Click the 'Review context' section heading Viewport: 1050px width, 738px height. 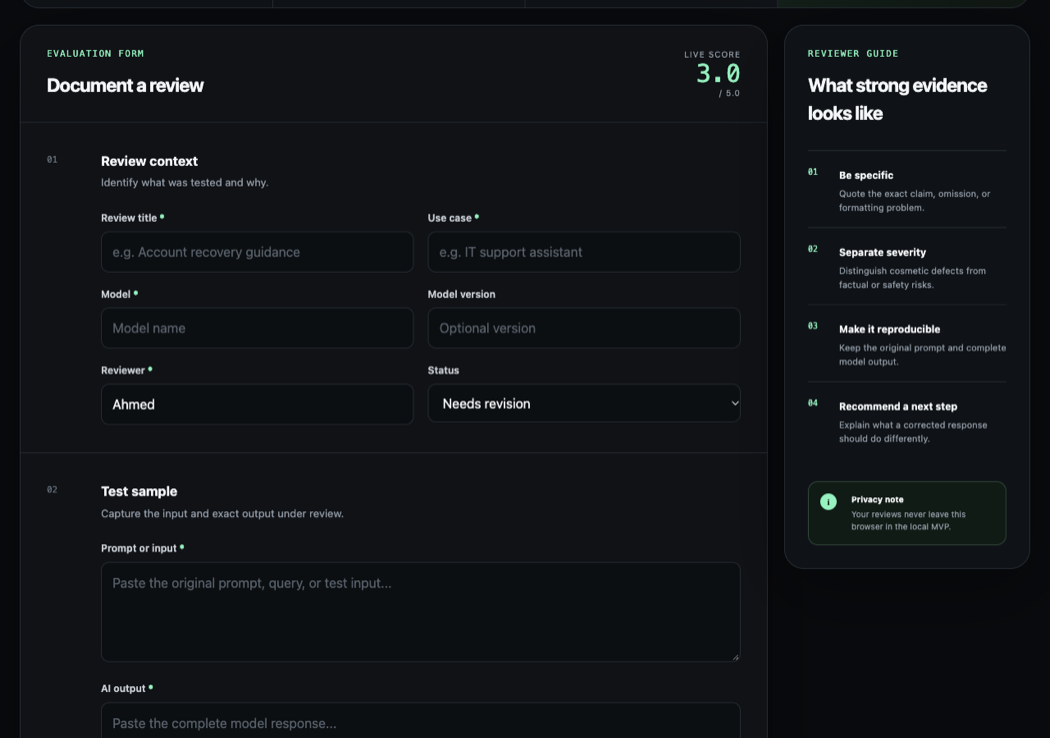(149, 161)
